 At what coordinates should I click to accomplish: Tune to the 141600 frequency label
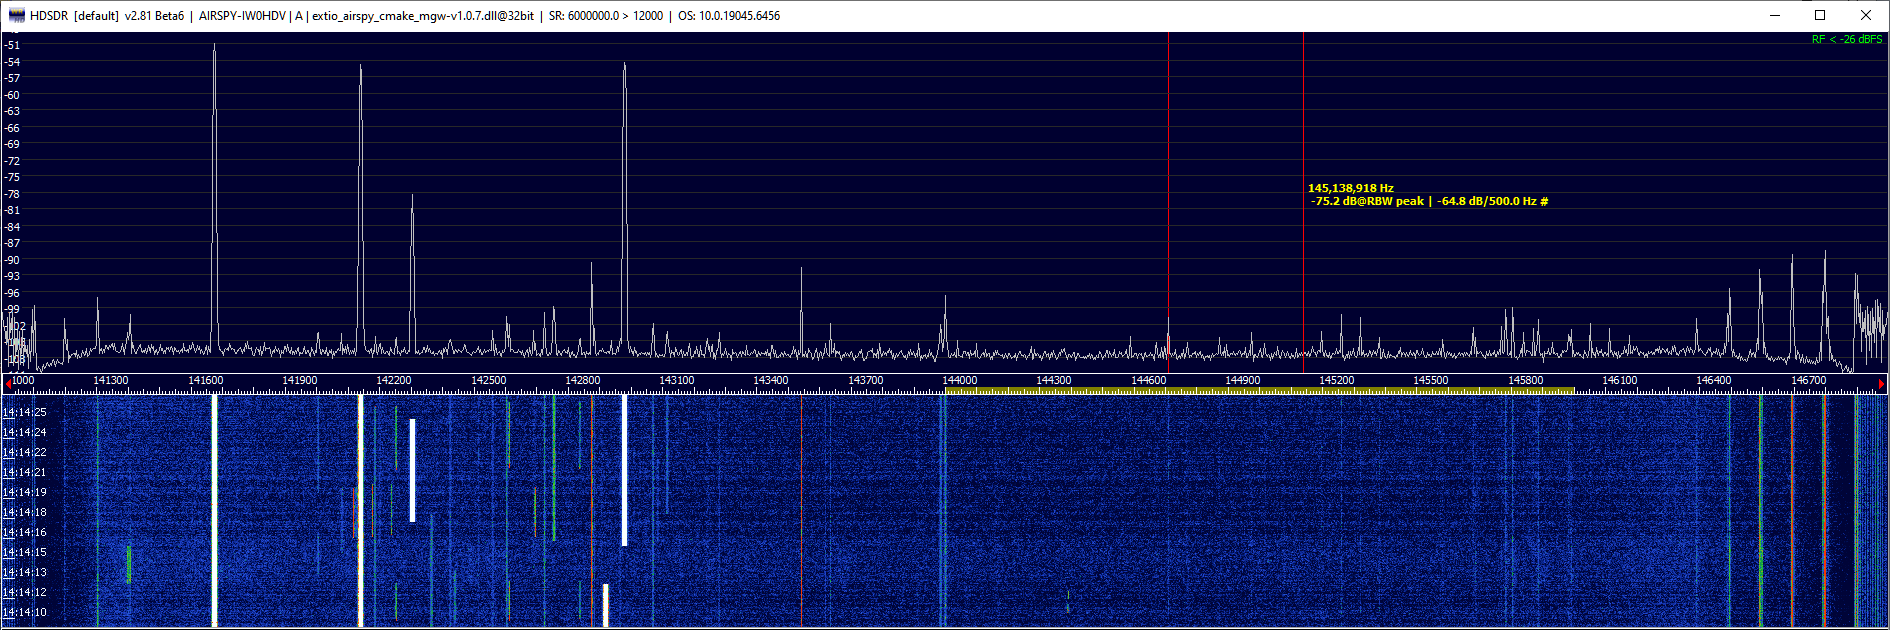pyautogui.click(x=206, y=381)
